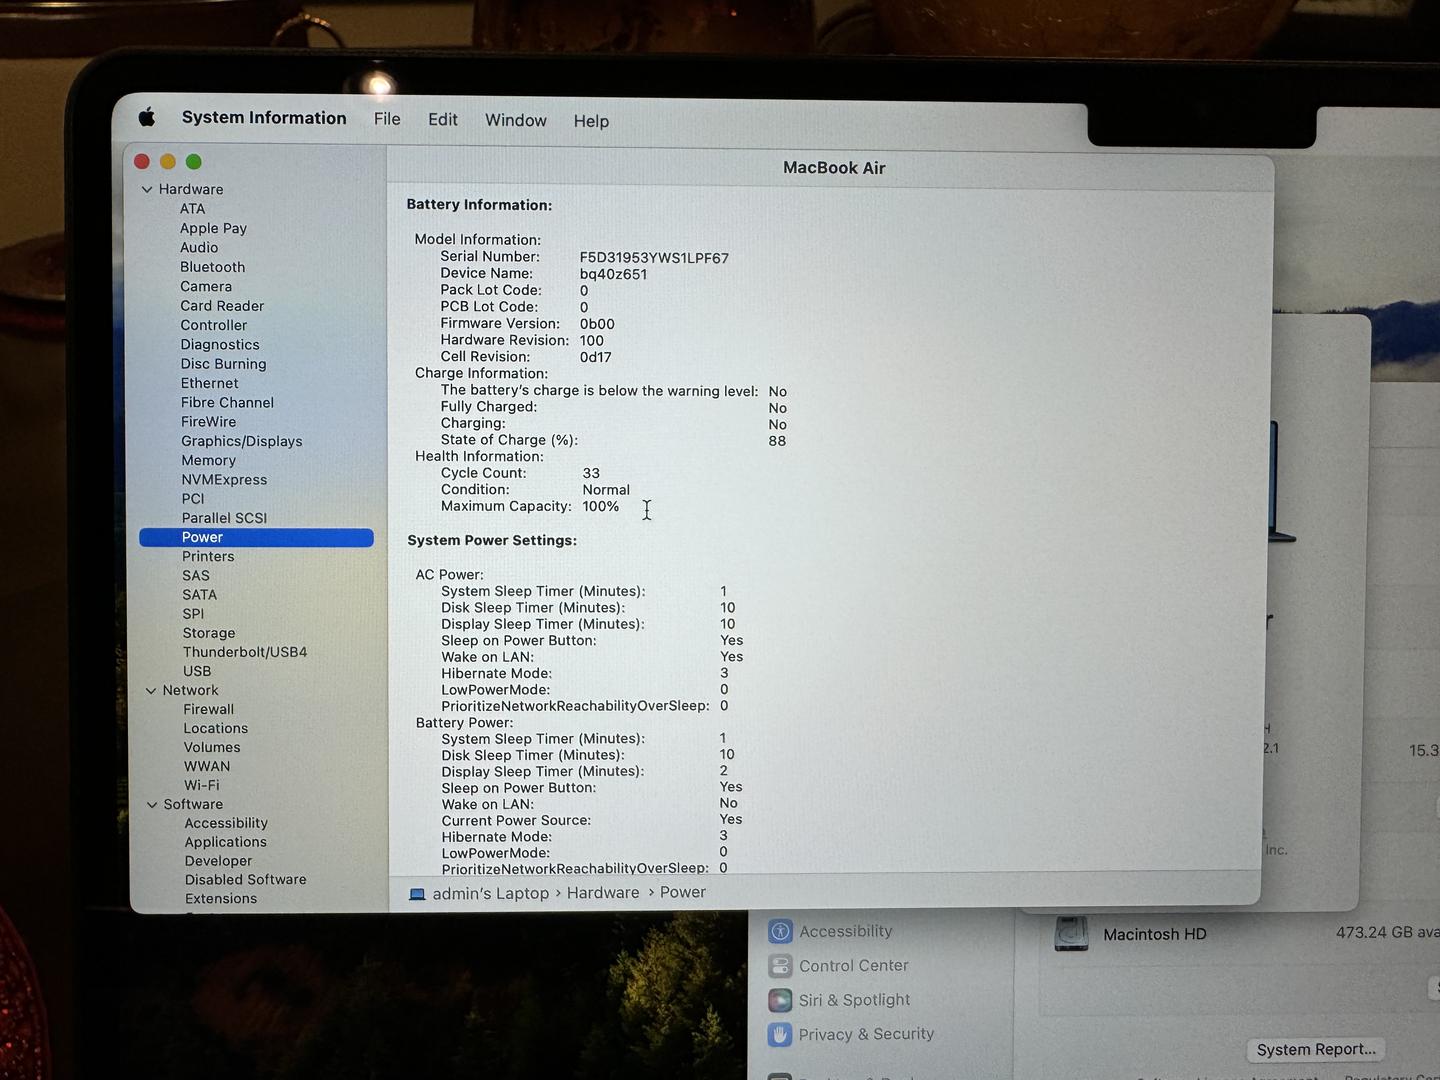Image resolution: width=1440 pixels, height=1080 pixels.
Task: Open Accessibility icon in System Settings
Action: point(780,931)
